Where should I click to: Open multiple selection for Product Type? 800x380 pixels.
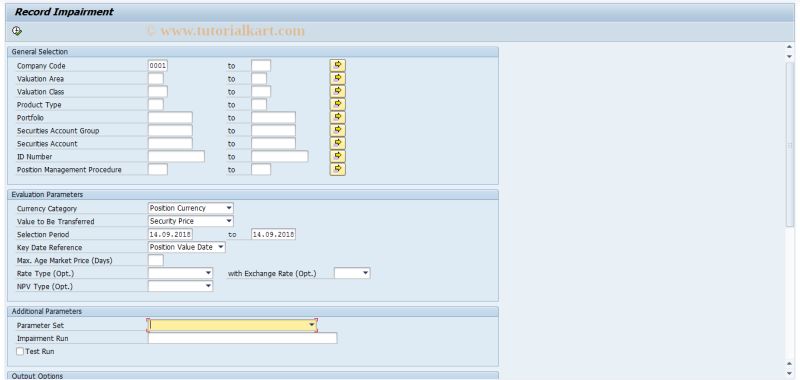click(338, 104)
